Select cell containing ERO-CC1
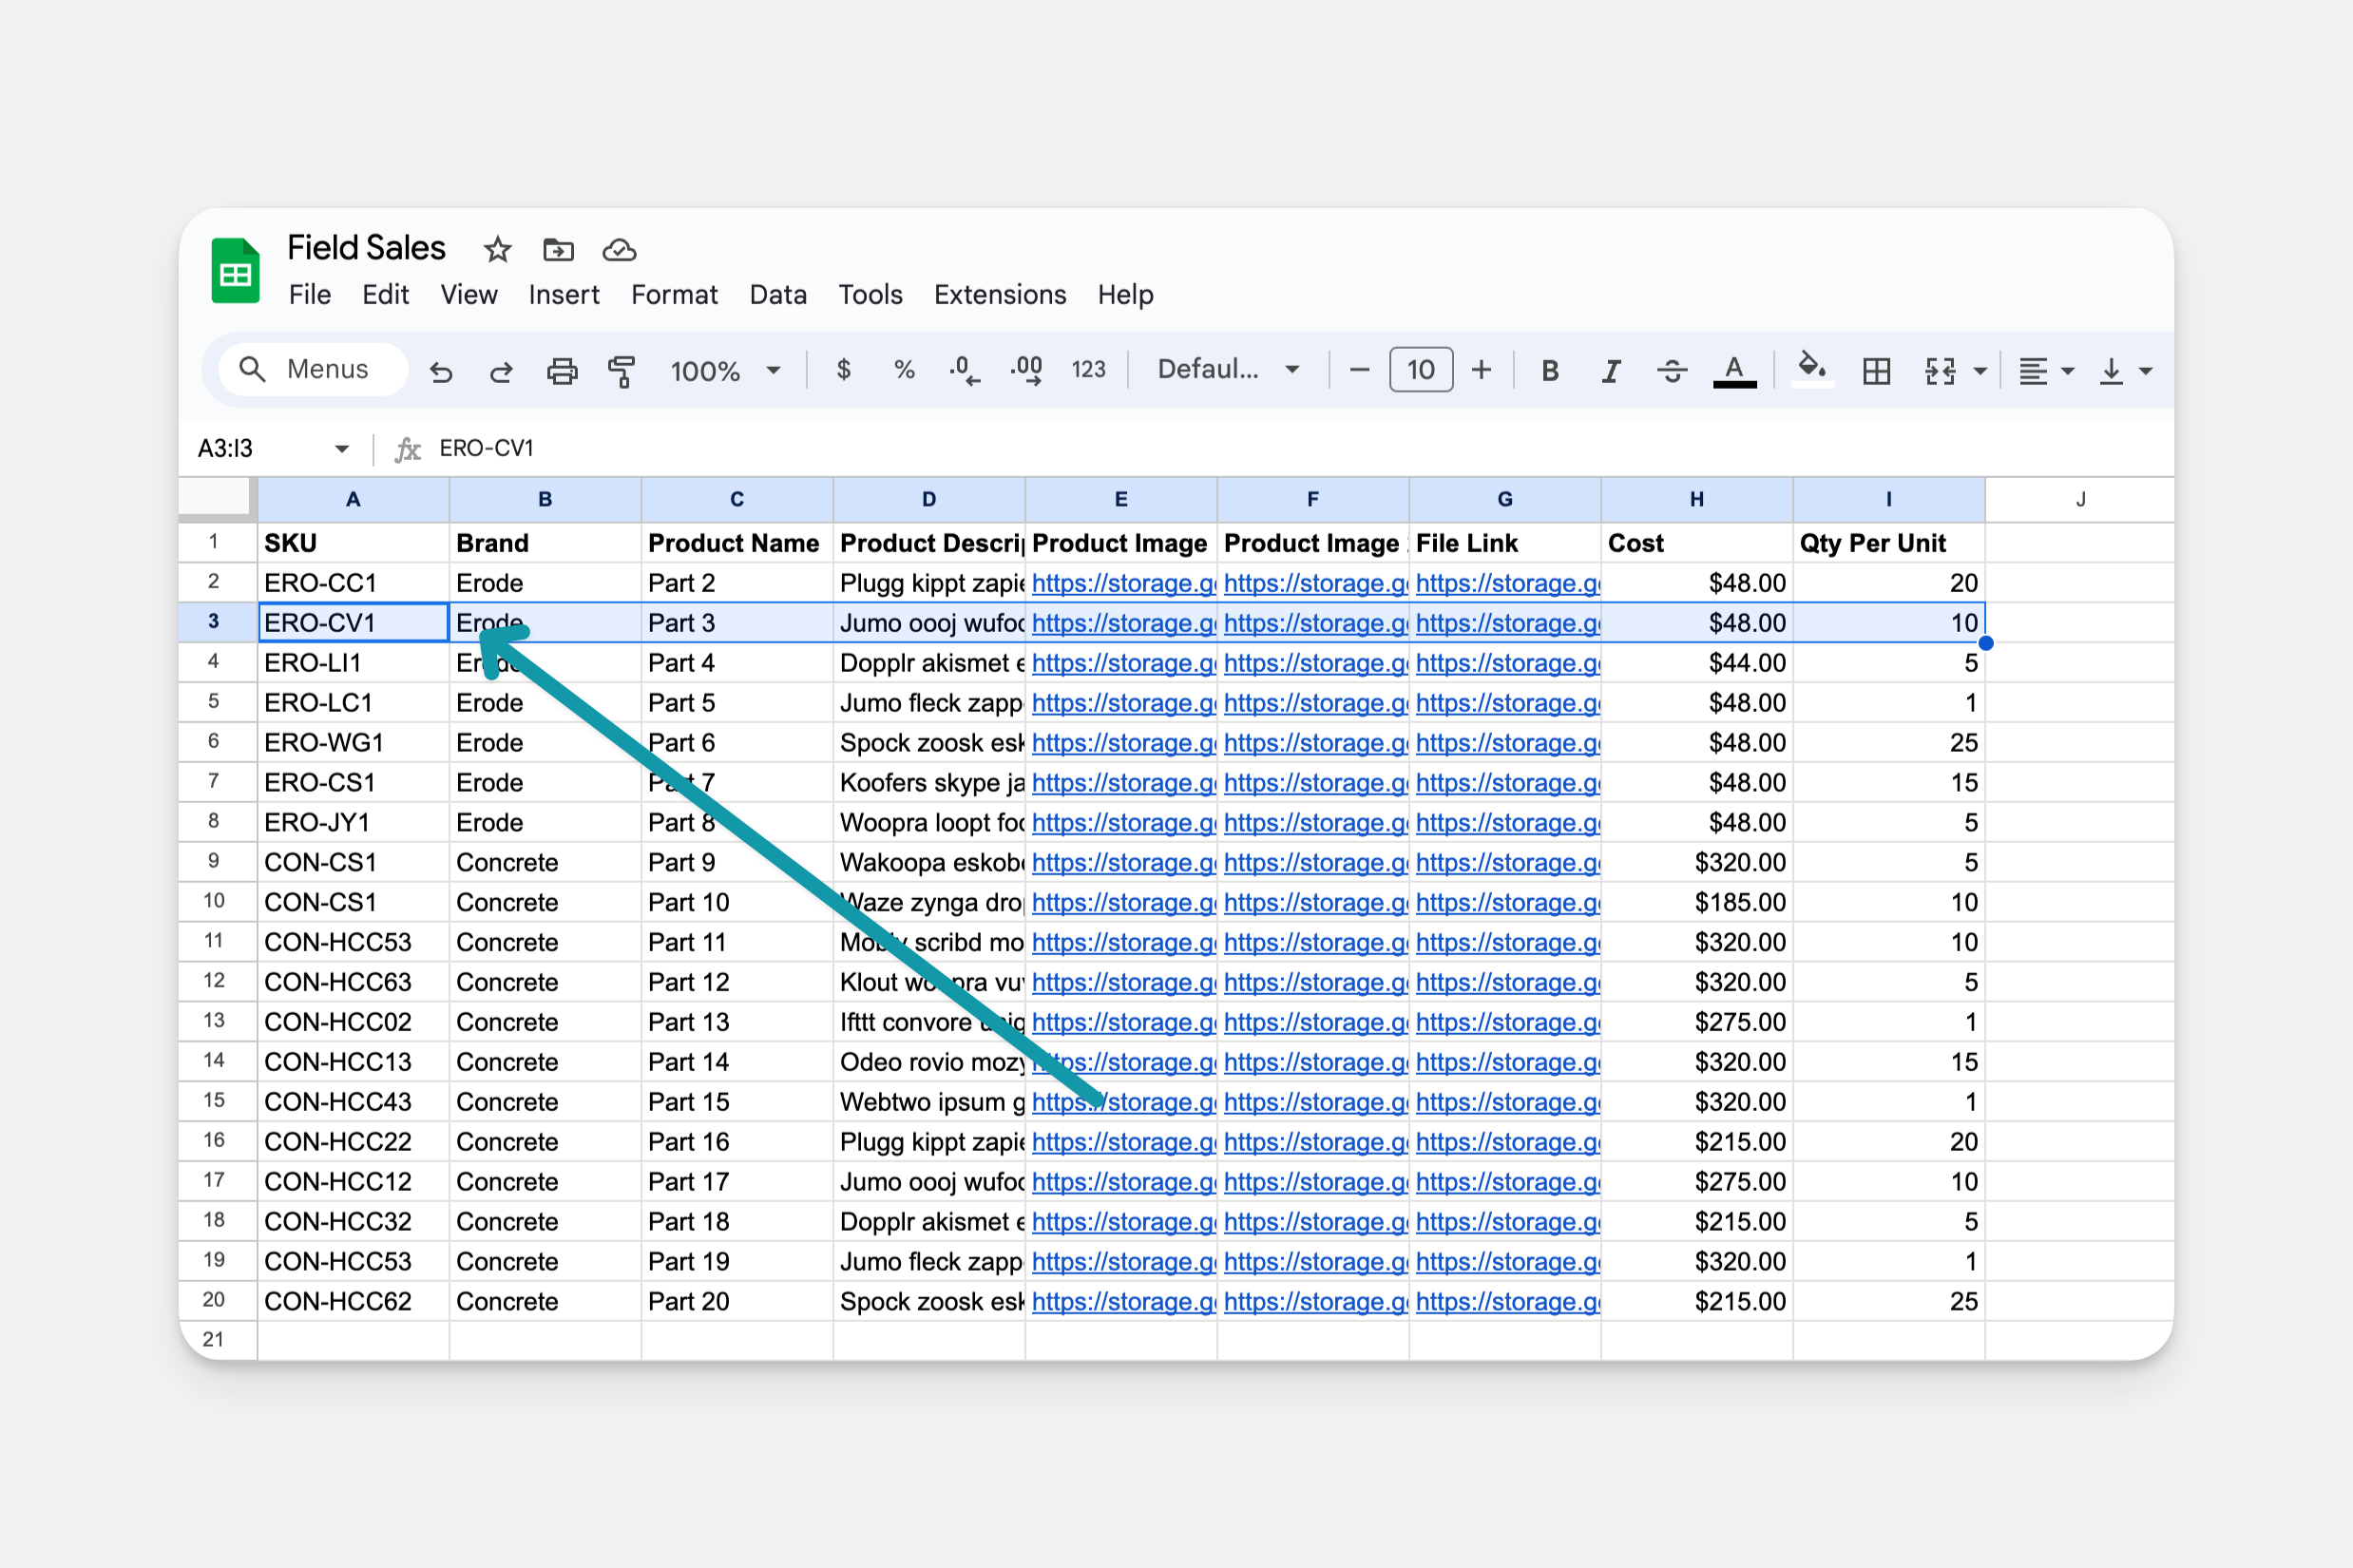2353x1568 pixels. (353, 583)
